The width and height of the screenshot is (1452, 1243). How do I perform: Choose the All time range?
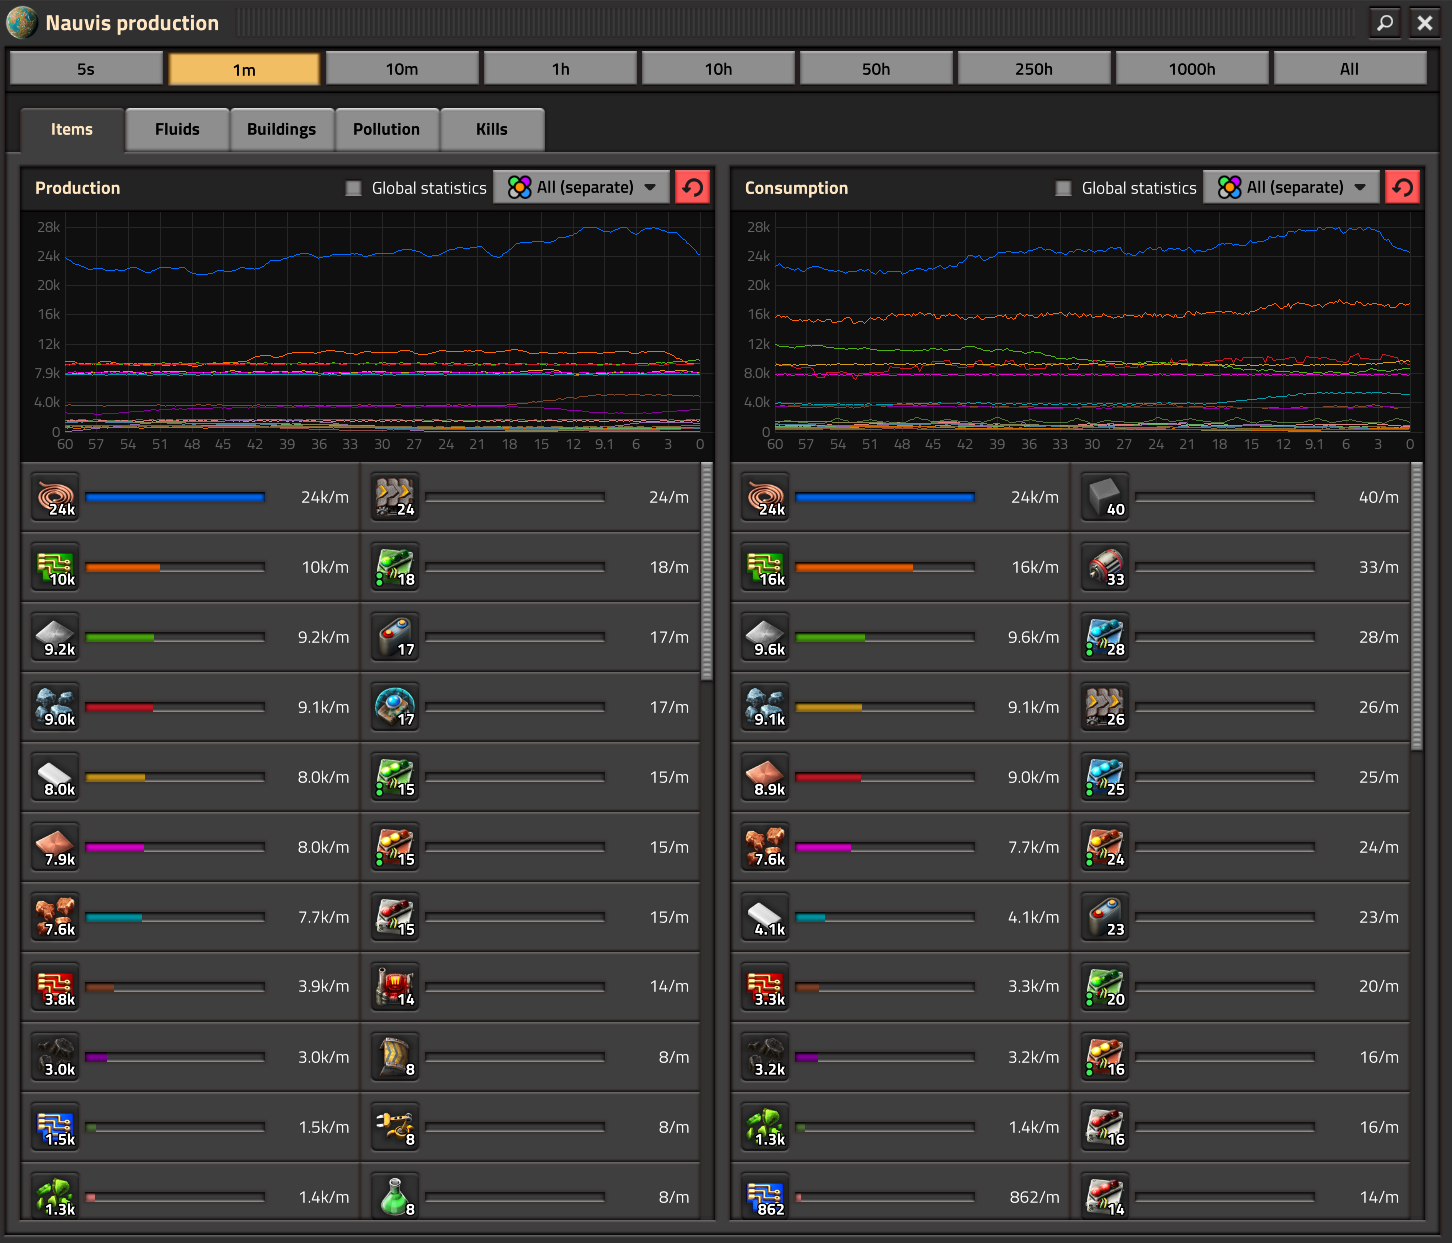1350,69
